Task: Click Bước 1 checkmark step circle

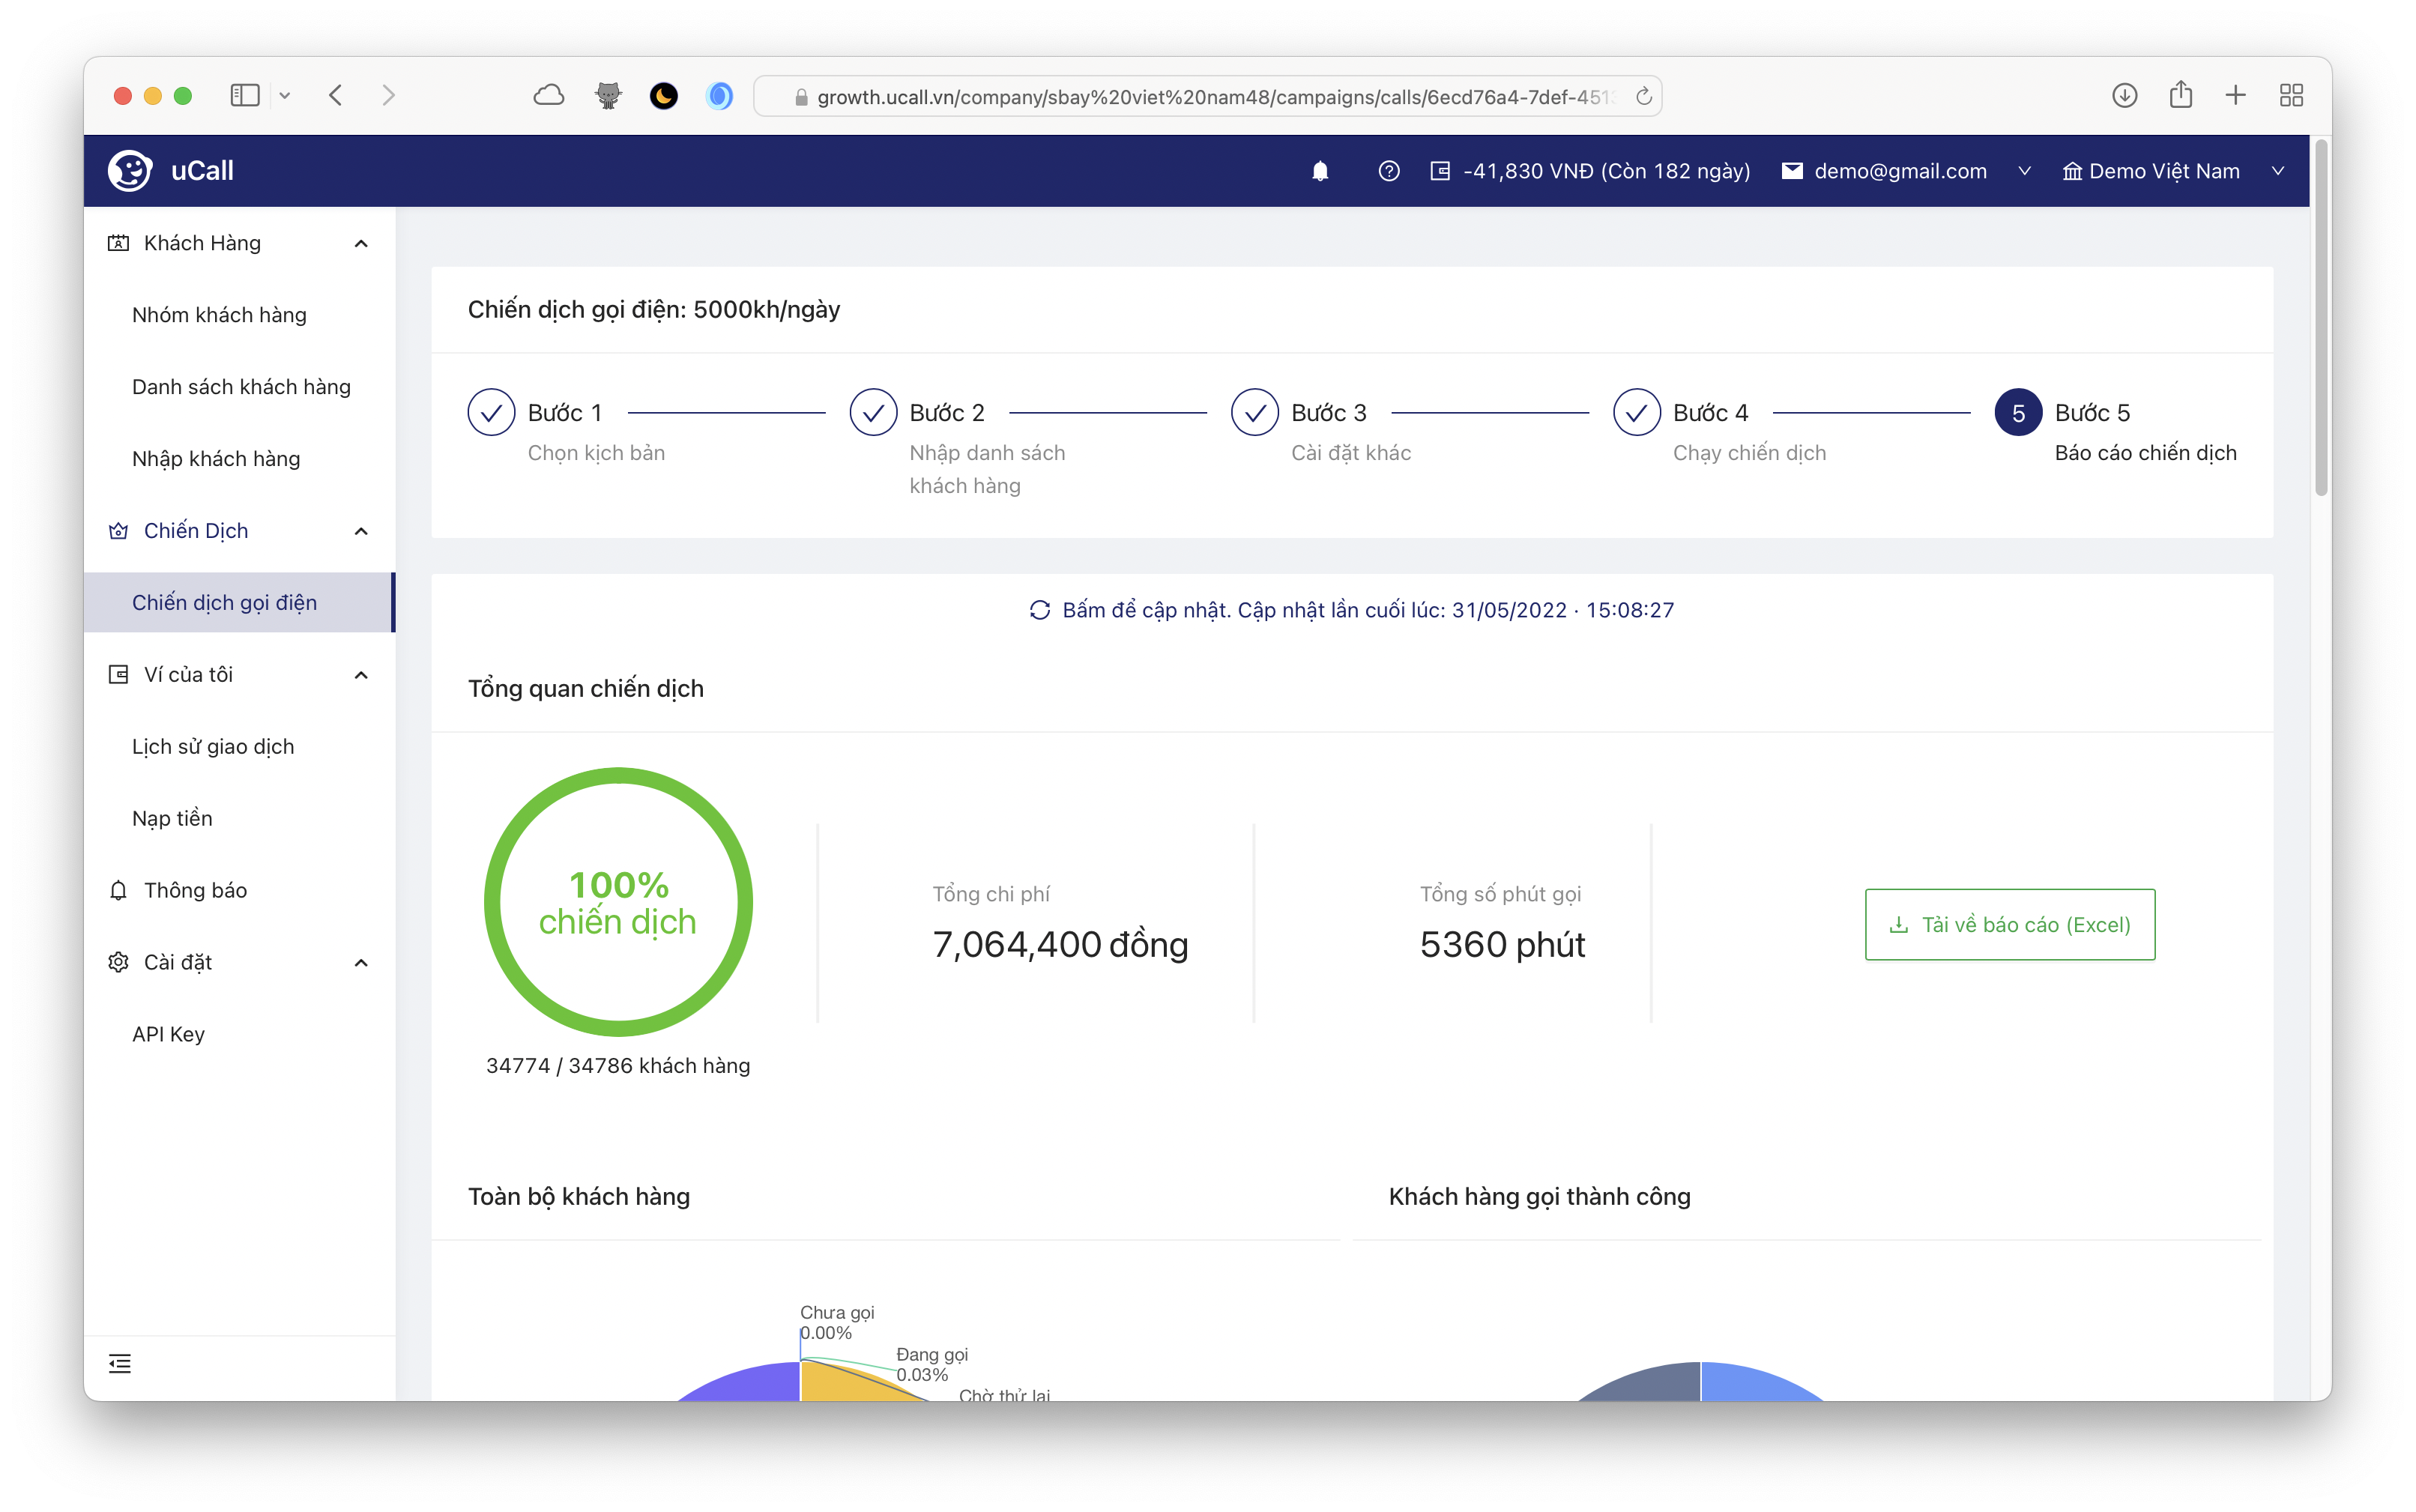Action: tap(491, 413)
